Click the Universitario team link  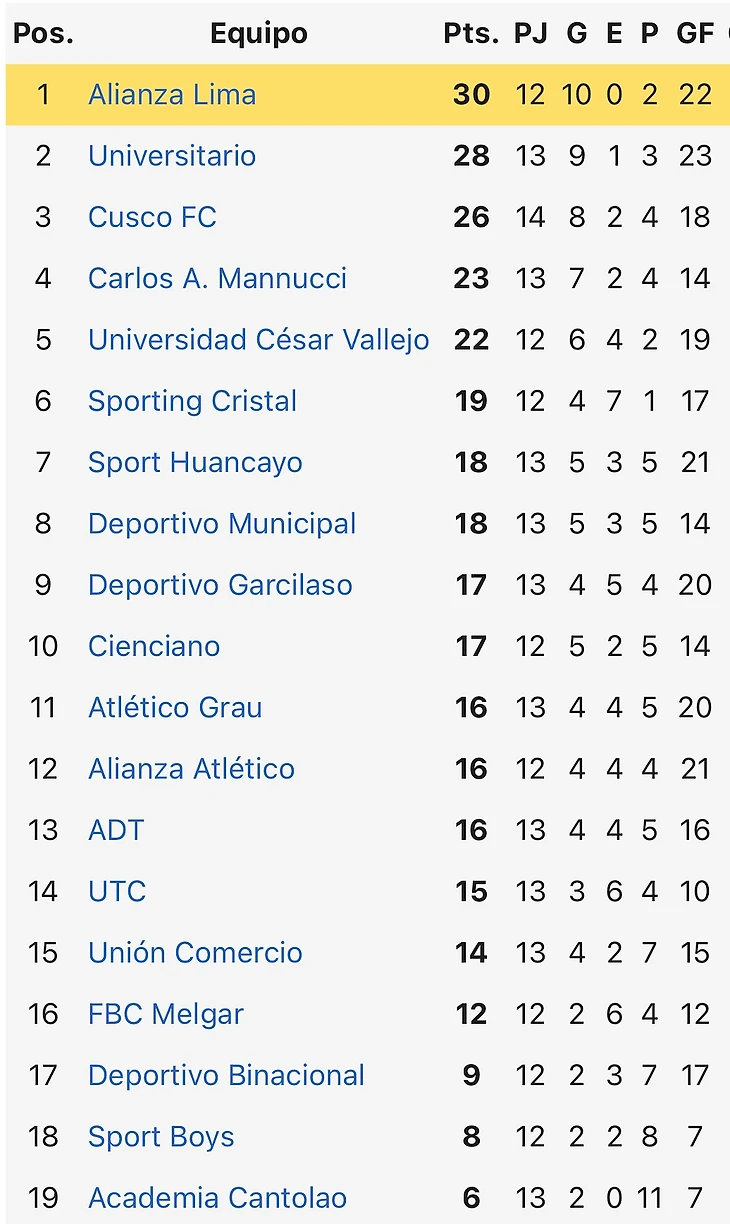(172, 156)
